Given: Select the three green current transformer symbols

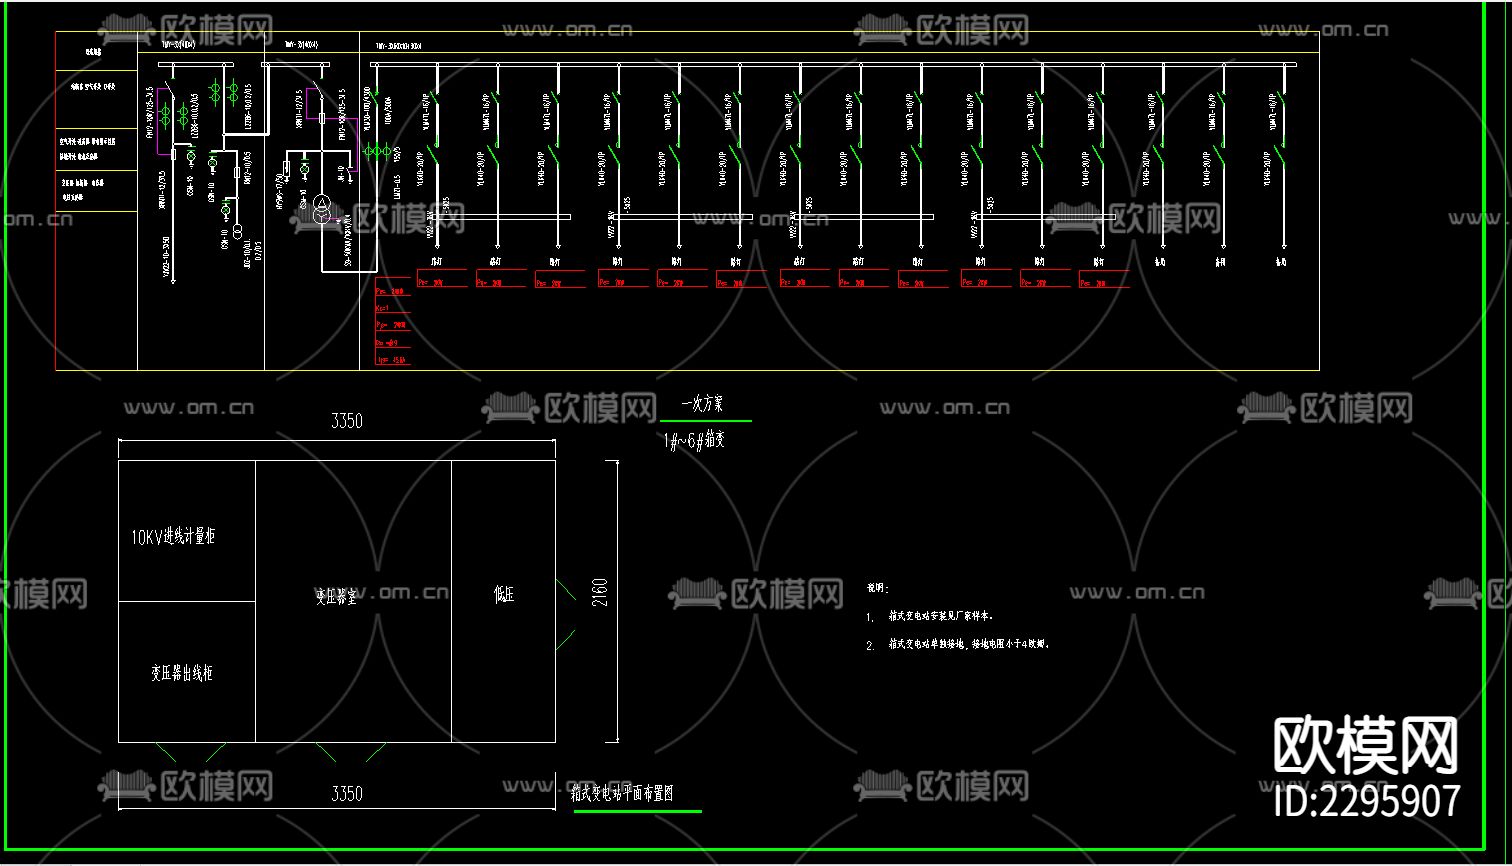Looking at the screenshot, I should [x=377, y=151].
